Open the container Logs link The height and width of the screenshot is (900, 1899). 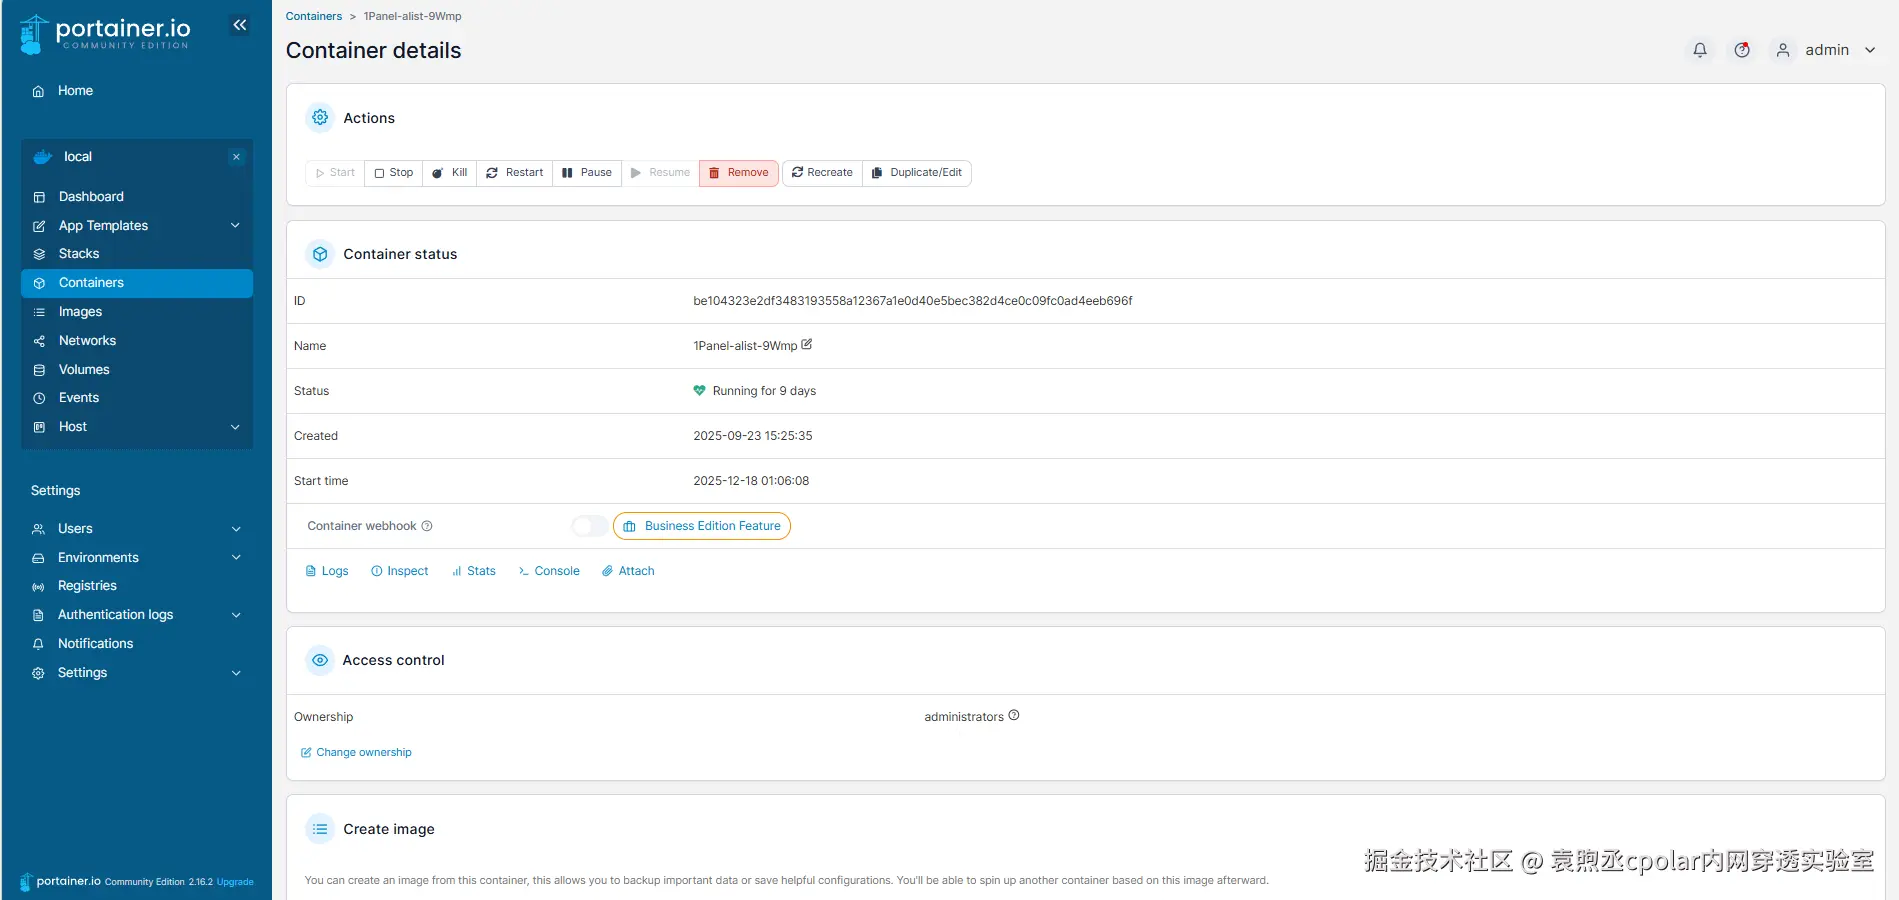click(327, 571)
